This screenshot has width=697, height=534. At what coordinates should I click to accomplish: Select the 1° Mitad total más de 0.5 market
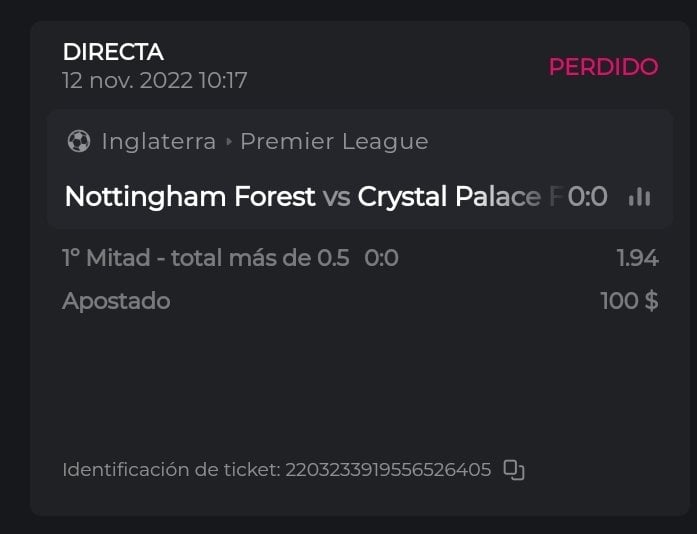tap(205, 258)
